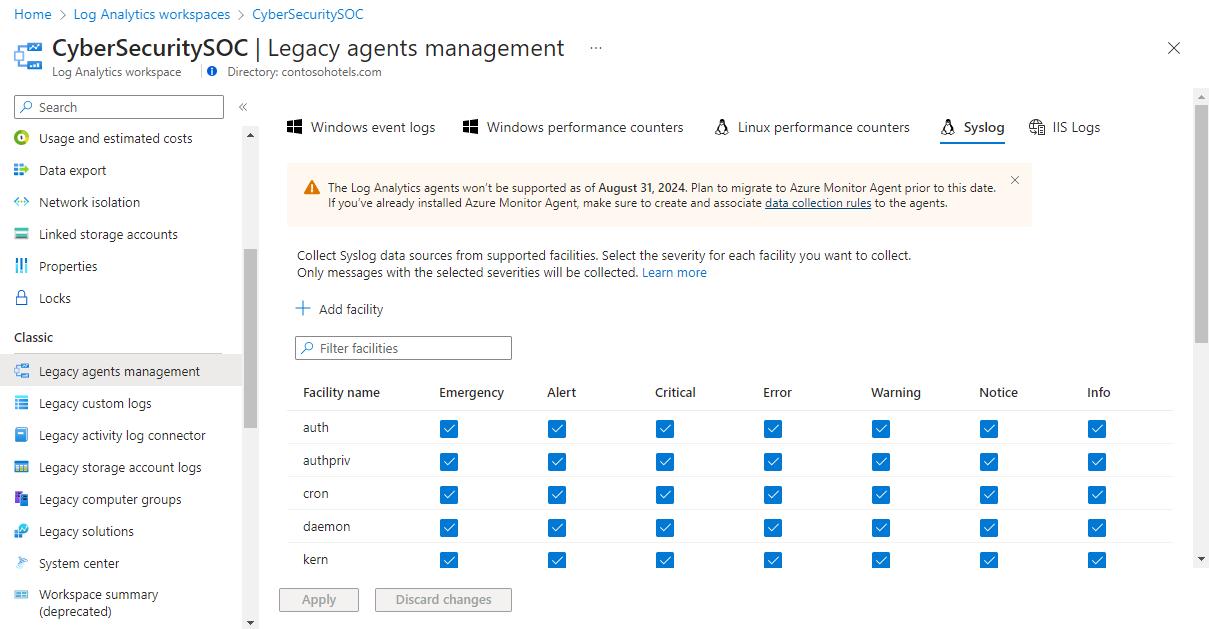This screenshot has width=1209, height=629.
Task: Click the Properties icon in sidebar
Action: 22,266
